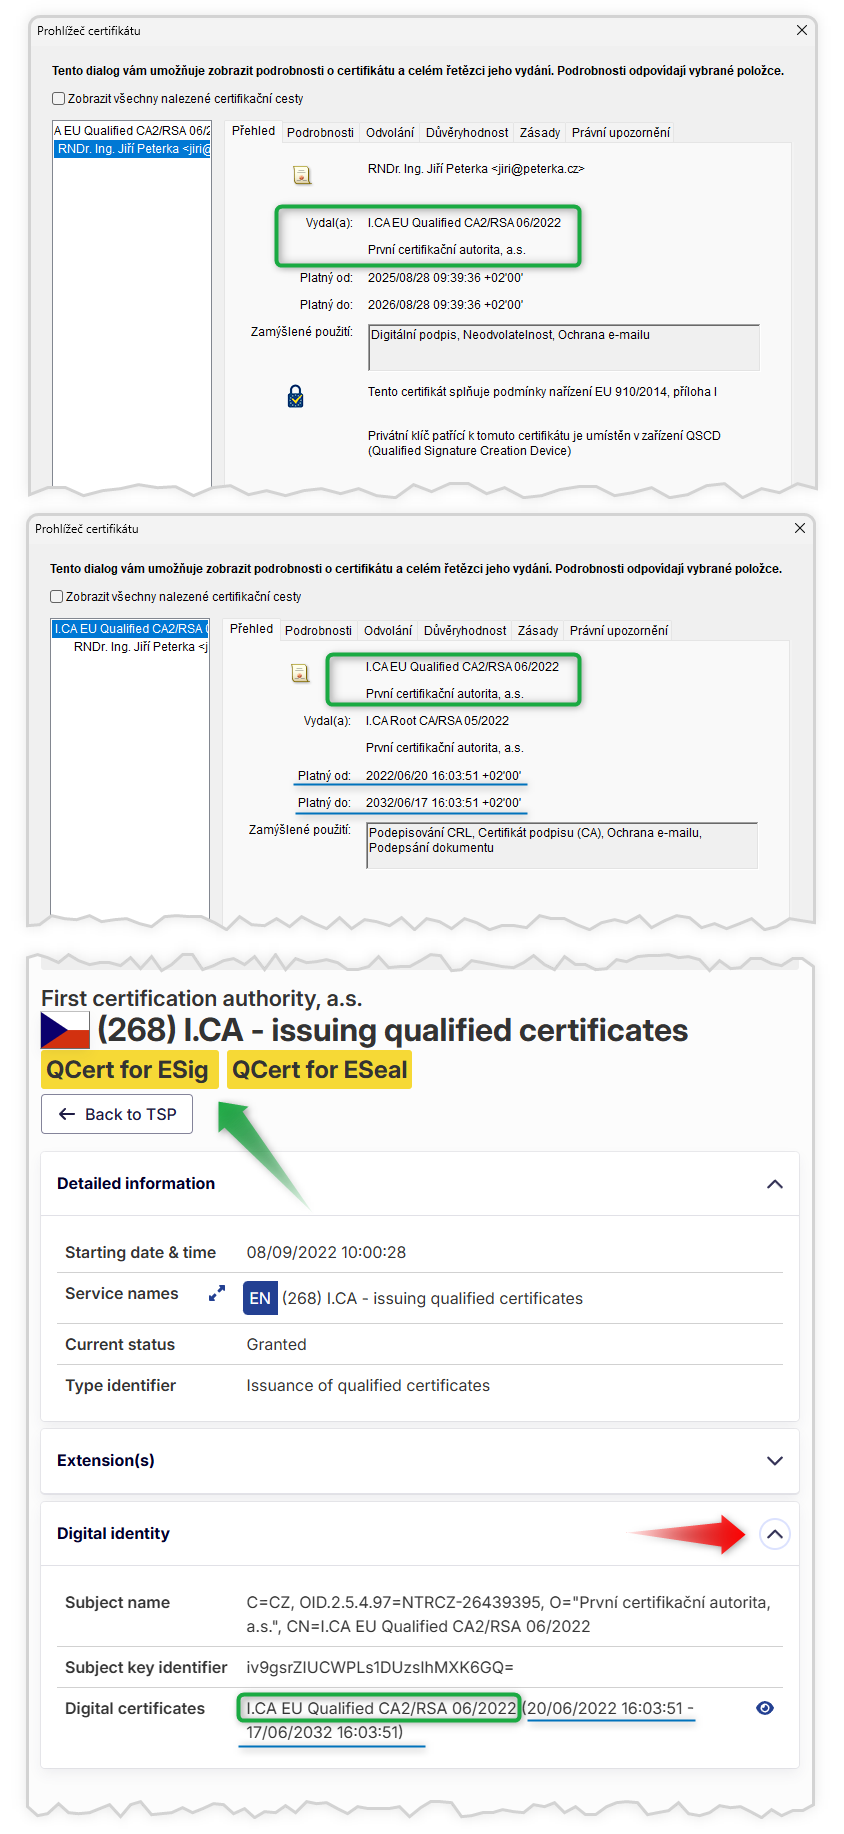The width and height of the screenshot is (844, 1834).
Task: Enable 'Zobrazit všechny nalezené' checkbox in second viewer
Action: [56, 597]
